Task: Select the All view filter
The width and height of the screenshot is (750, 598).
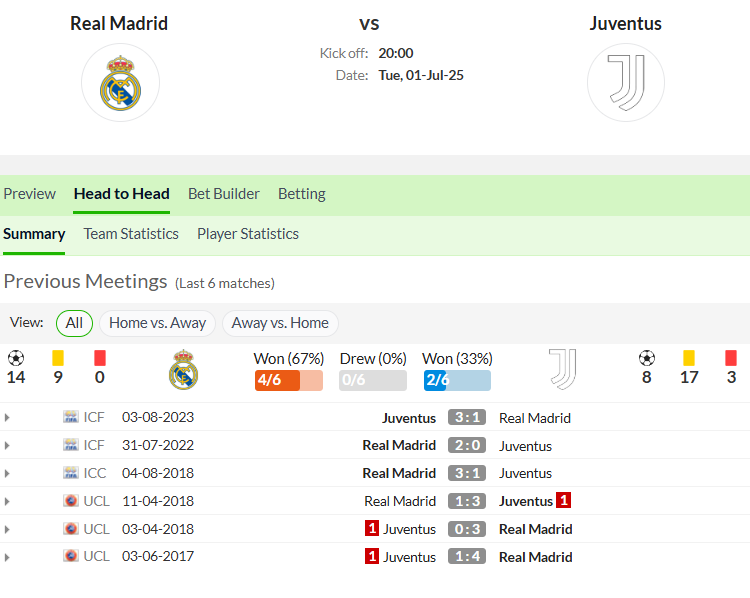Action: click(74, 323)
